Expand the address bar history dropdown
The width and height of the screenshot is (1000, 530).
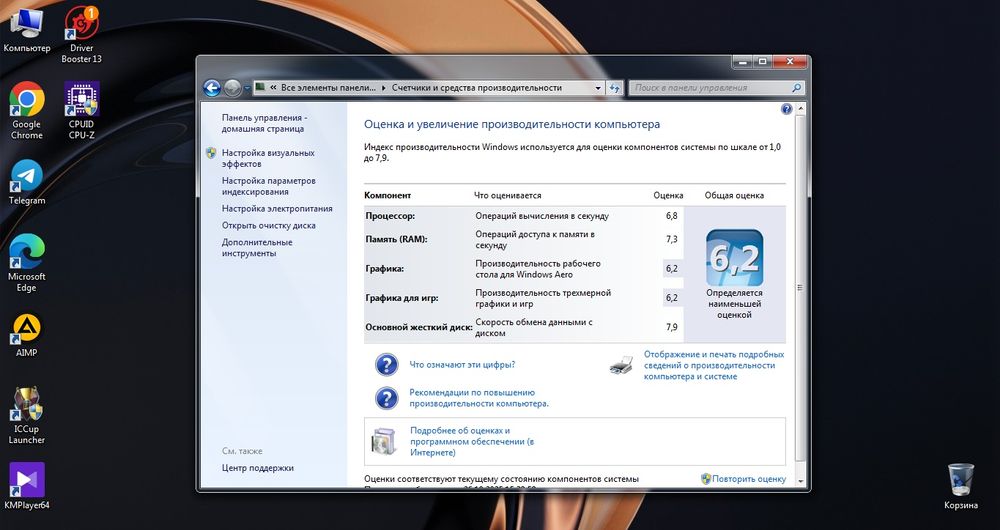pyautogui.click(x=598, y=88)
